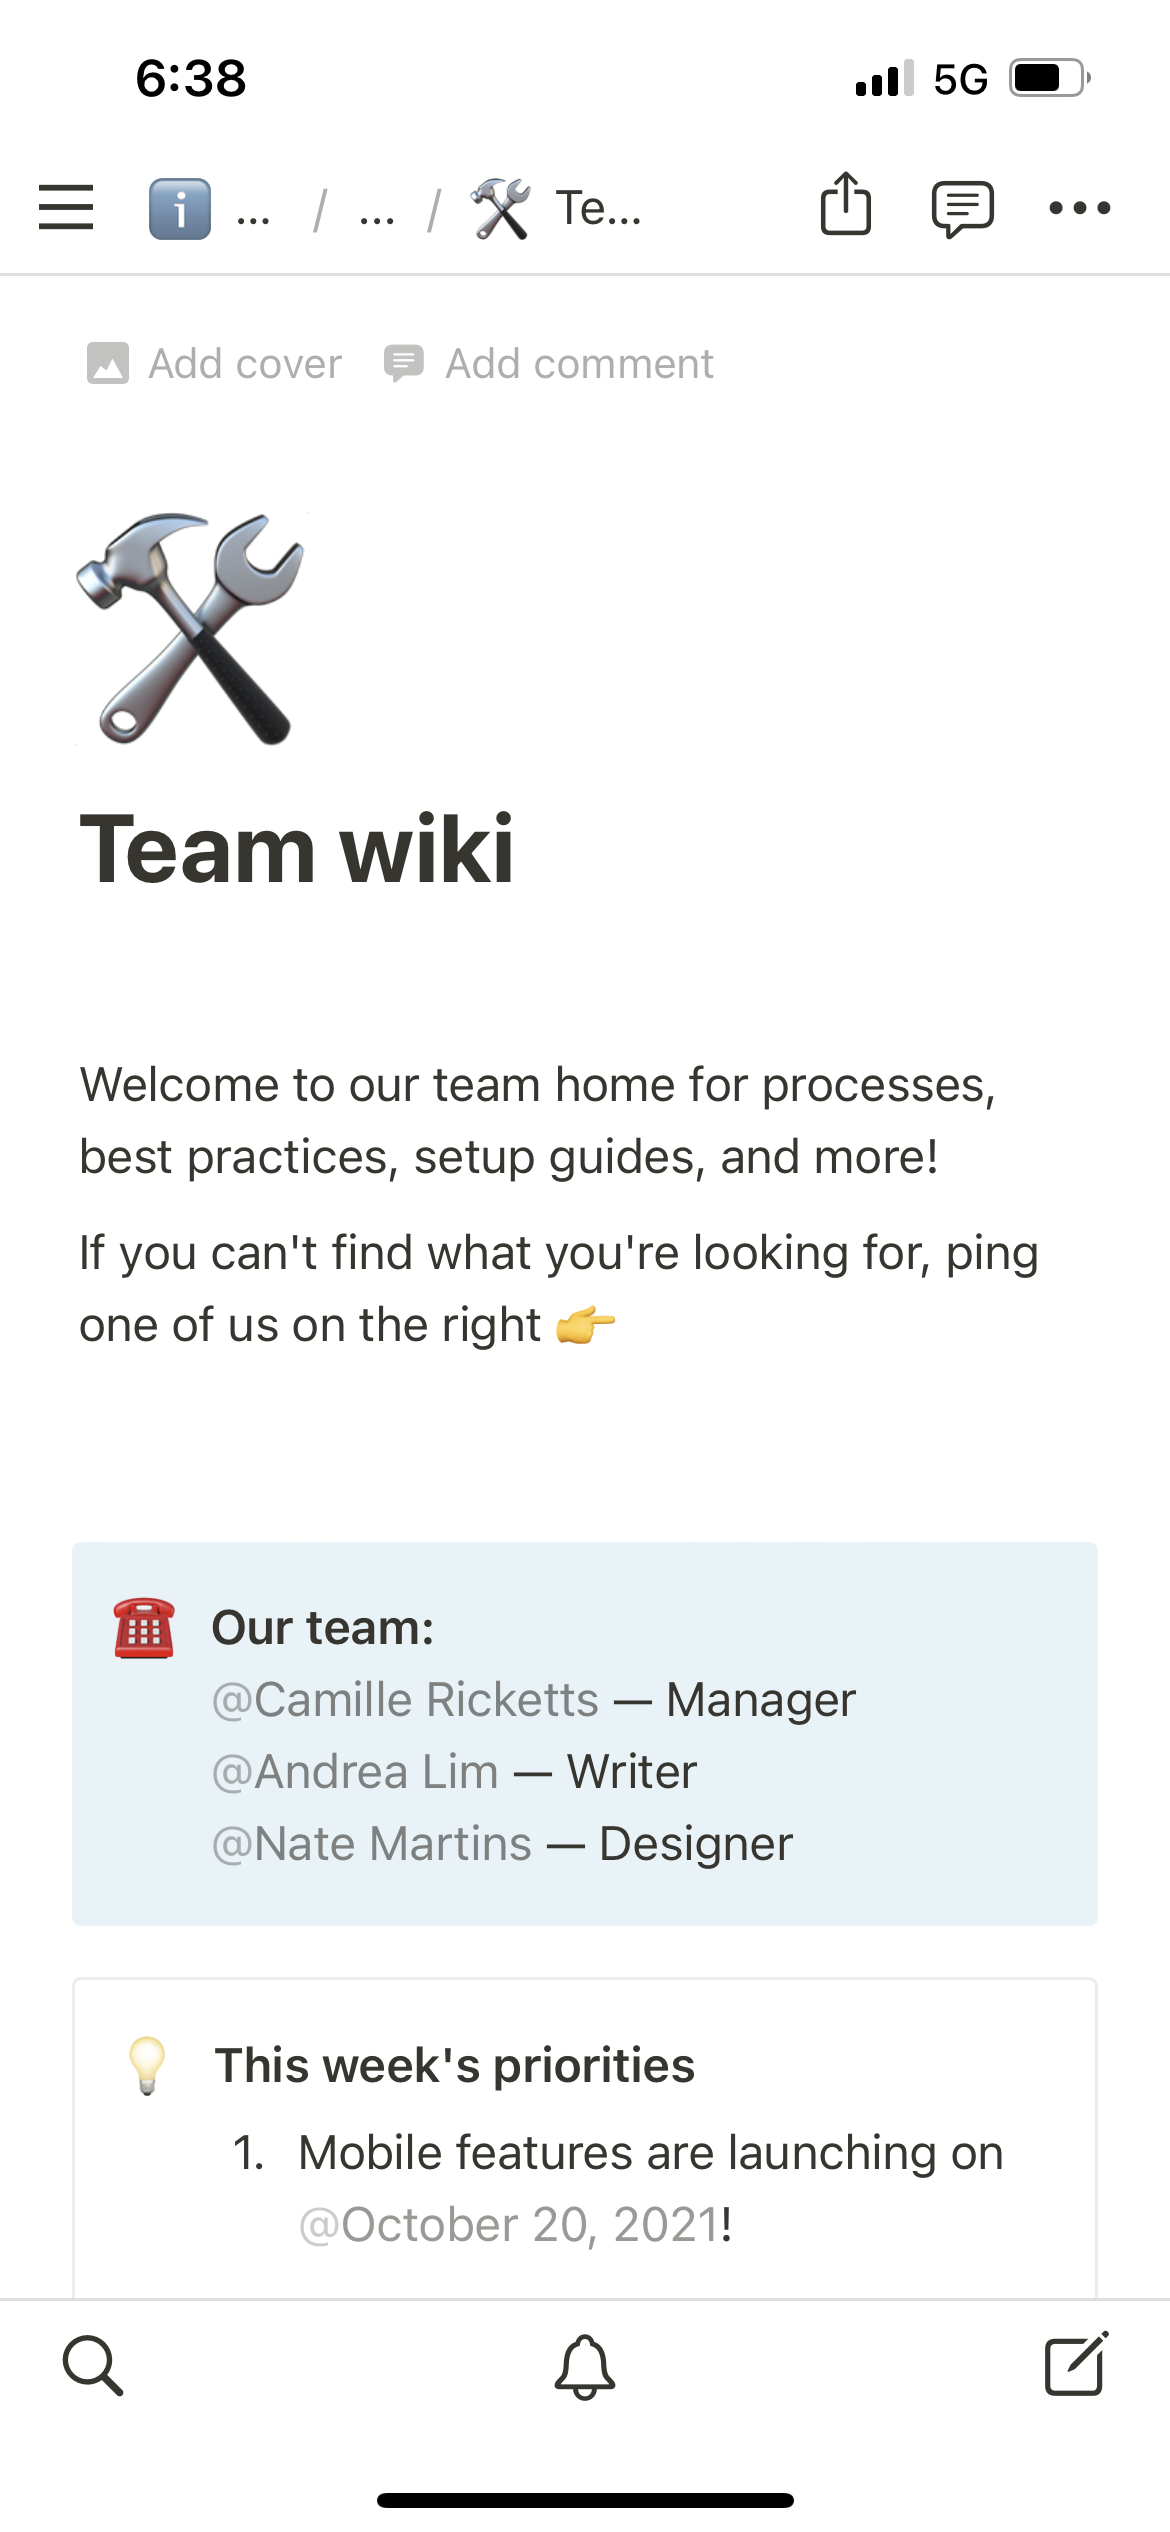This screenshot has height=2532, width=1170.
Task: Open the @Camille Ricketts mention
Action: click(x=406, y=1700)
